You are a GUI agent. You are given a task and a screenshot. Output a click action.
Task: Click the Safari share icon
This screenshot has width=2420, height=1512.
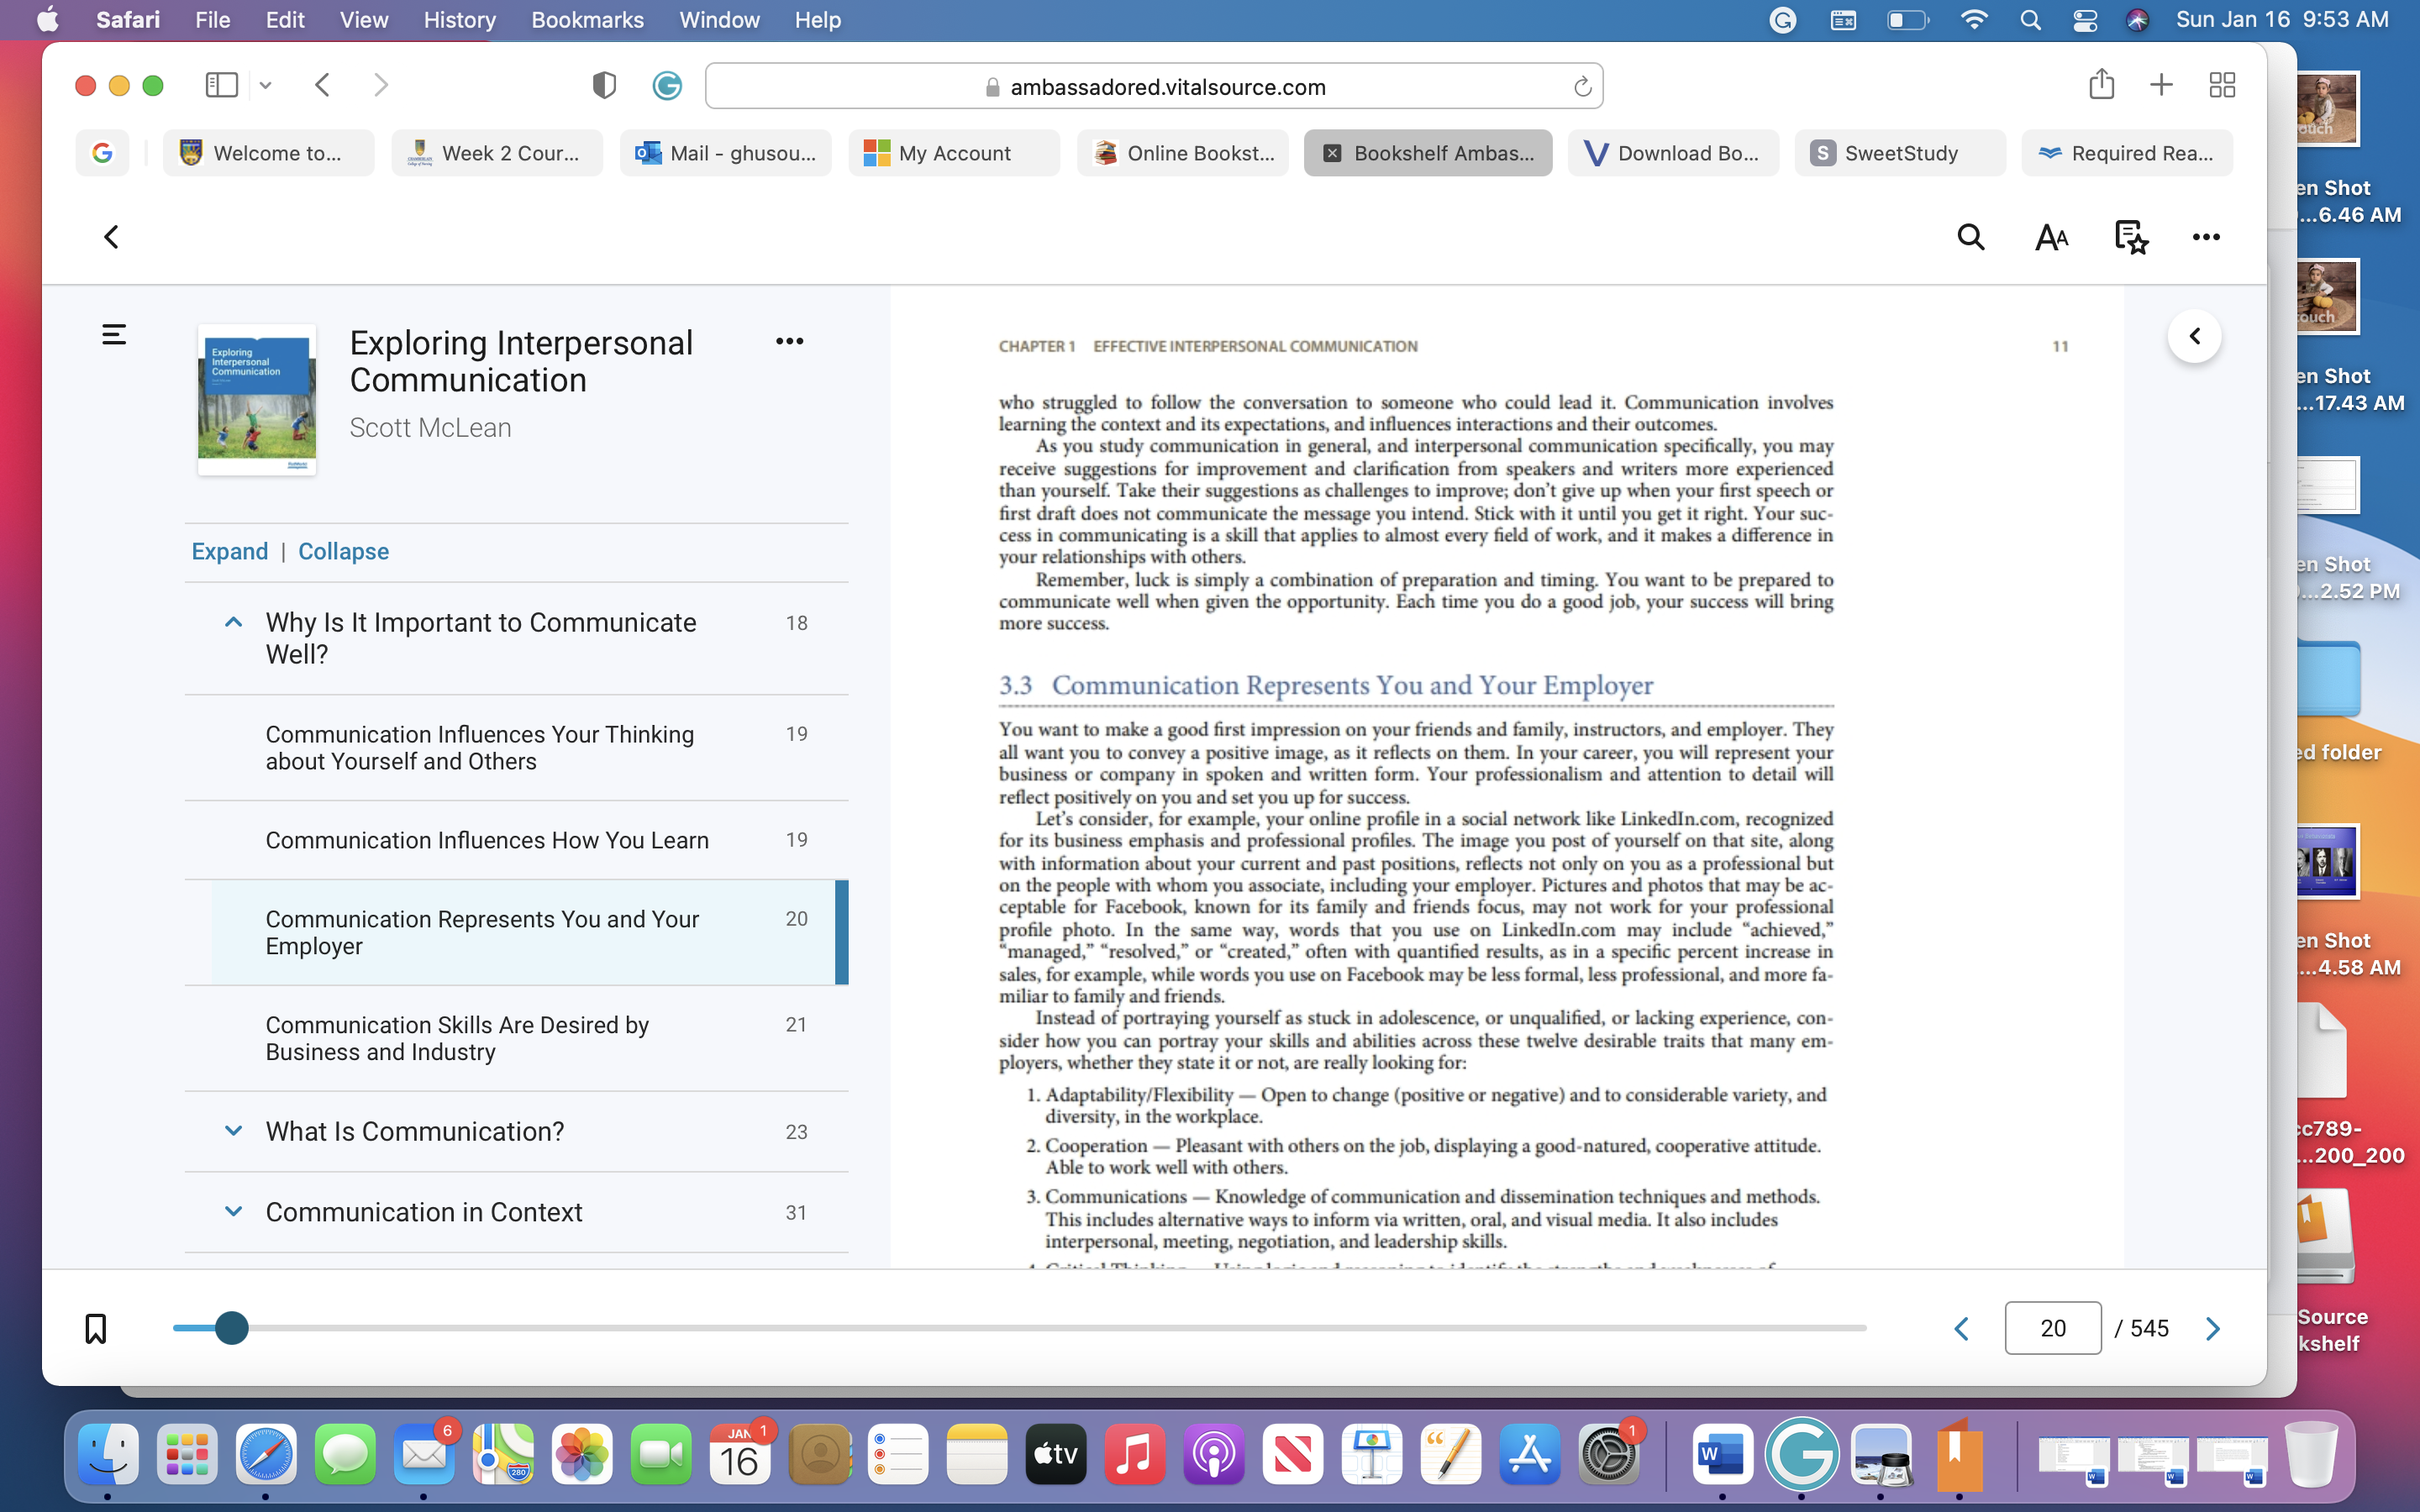(2101, 84)
